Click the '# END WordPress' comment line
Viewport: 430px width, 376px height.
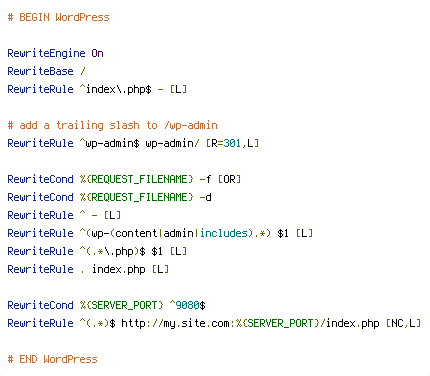click(x=52, y=359)
